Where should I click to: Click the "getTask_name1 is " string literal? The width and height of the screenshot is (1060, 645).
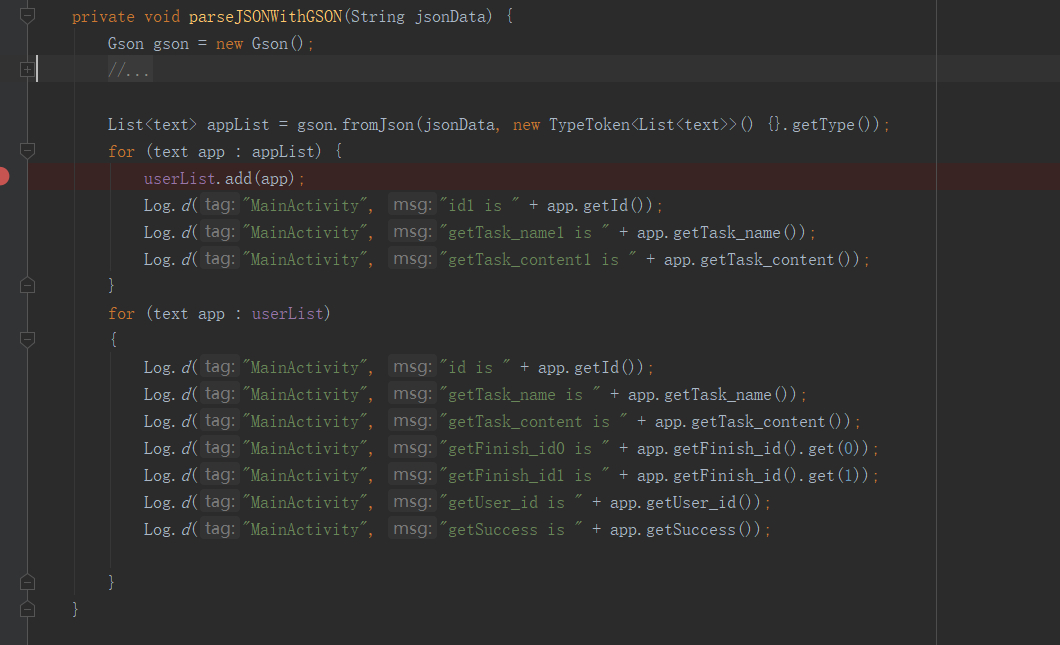tap(525, 233)
